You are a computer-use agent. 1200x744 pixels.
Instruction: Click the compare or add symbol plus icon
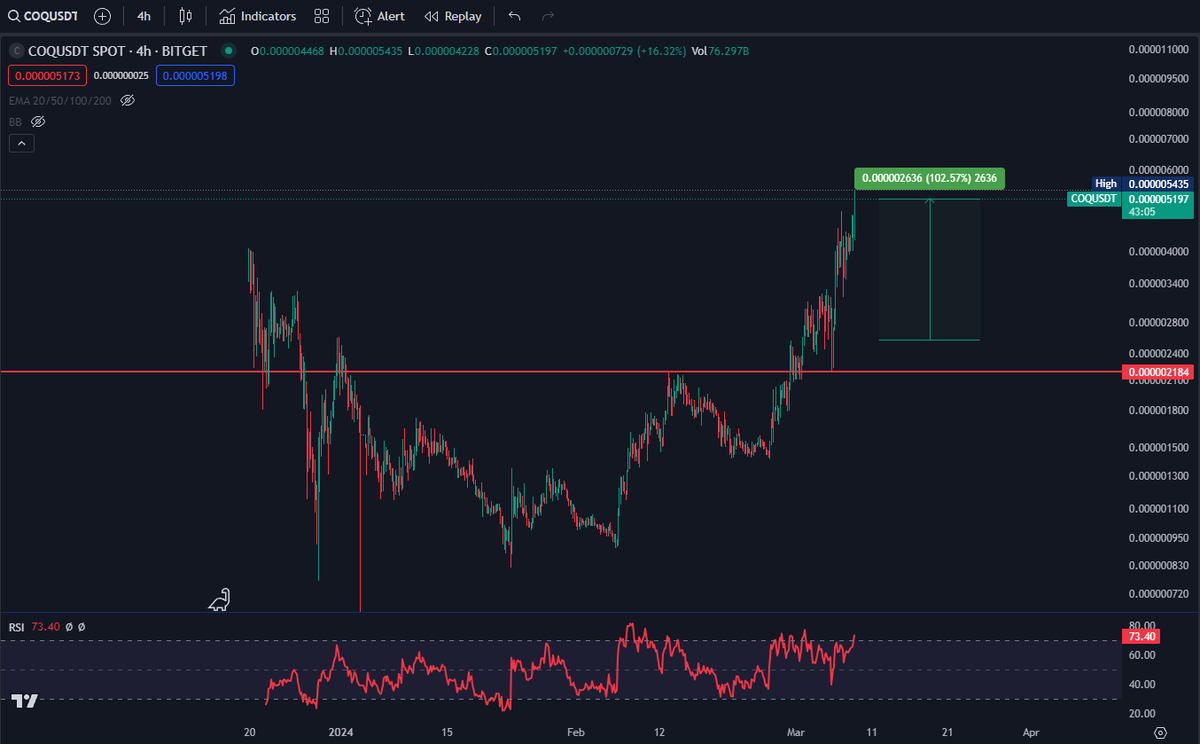coord(102,16)
